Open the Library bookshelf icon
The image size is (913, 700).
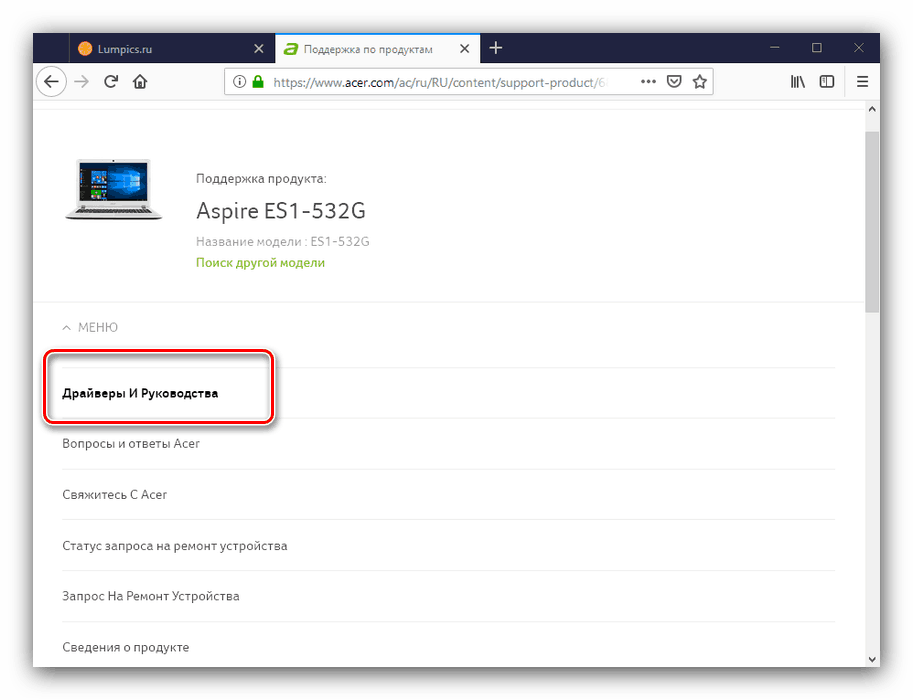pyautogui.click(x=798, y=82)
